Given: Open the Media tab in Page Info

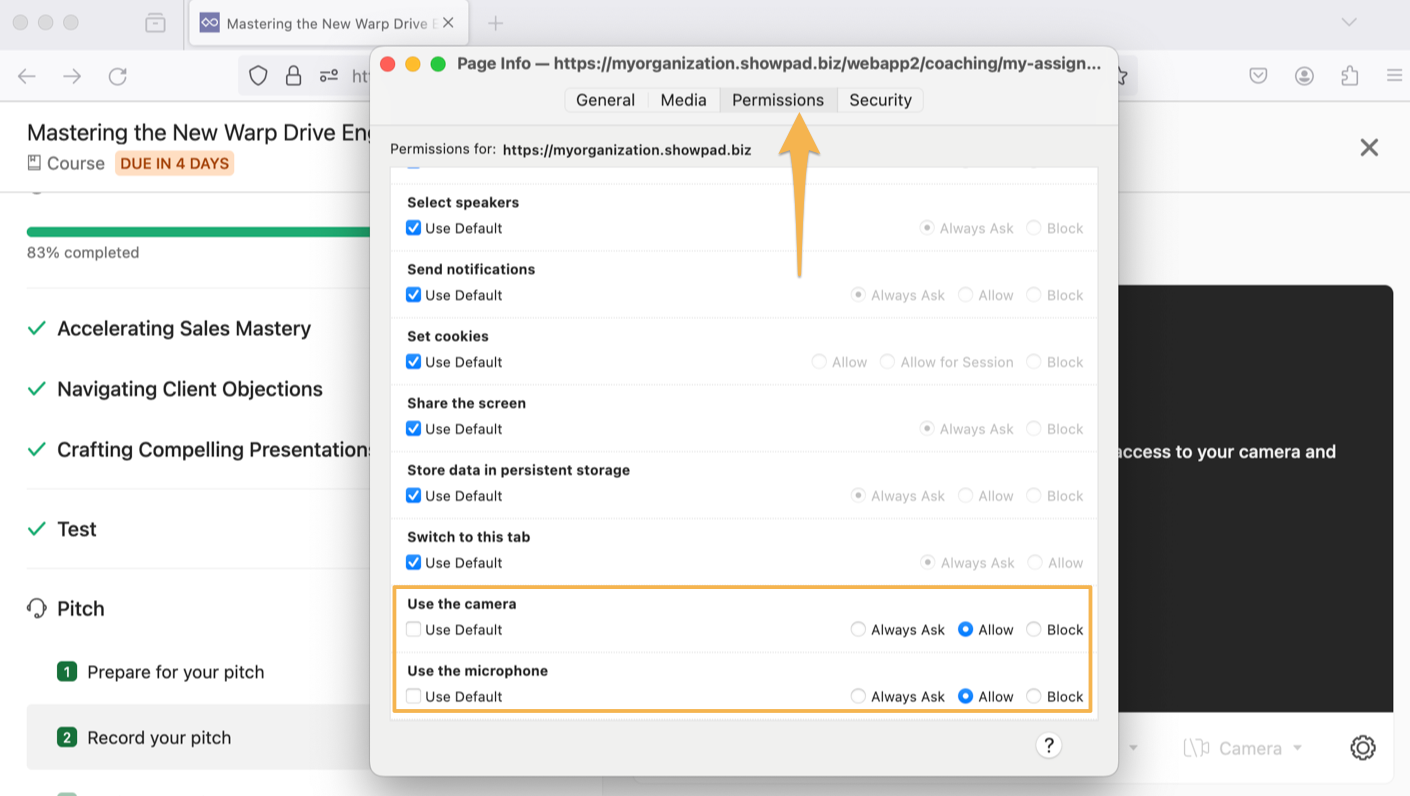Looking at the screenshot, I should coord(683,99).
